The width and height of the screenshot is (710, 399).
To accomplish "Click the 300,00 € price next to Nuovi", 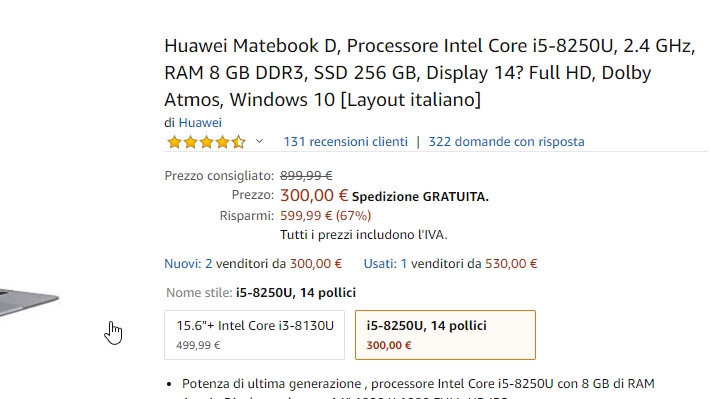I will point(316,264).
